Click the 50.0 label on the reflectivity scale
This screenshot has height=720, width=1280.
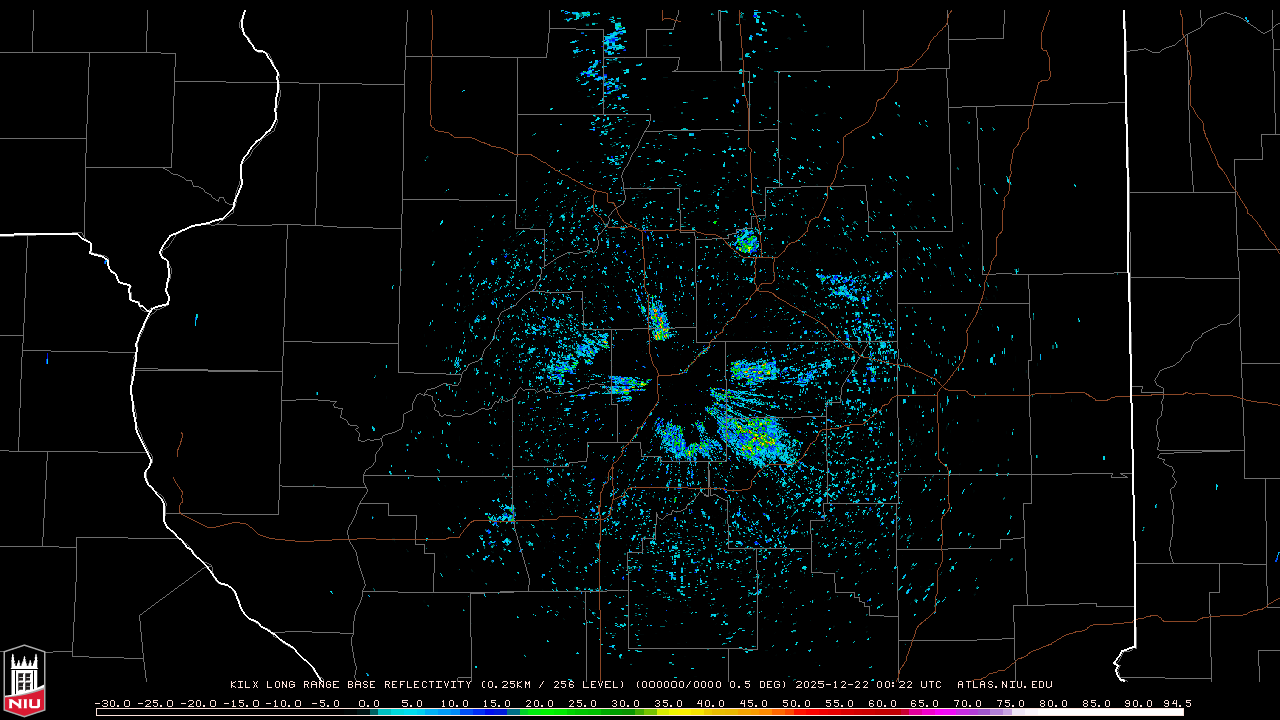click(796, 703)
